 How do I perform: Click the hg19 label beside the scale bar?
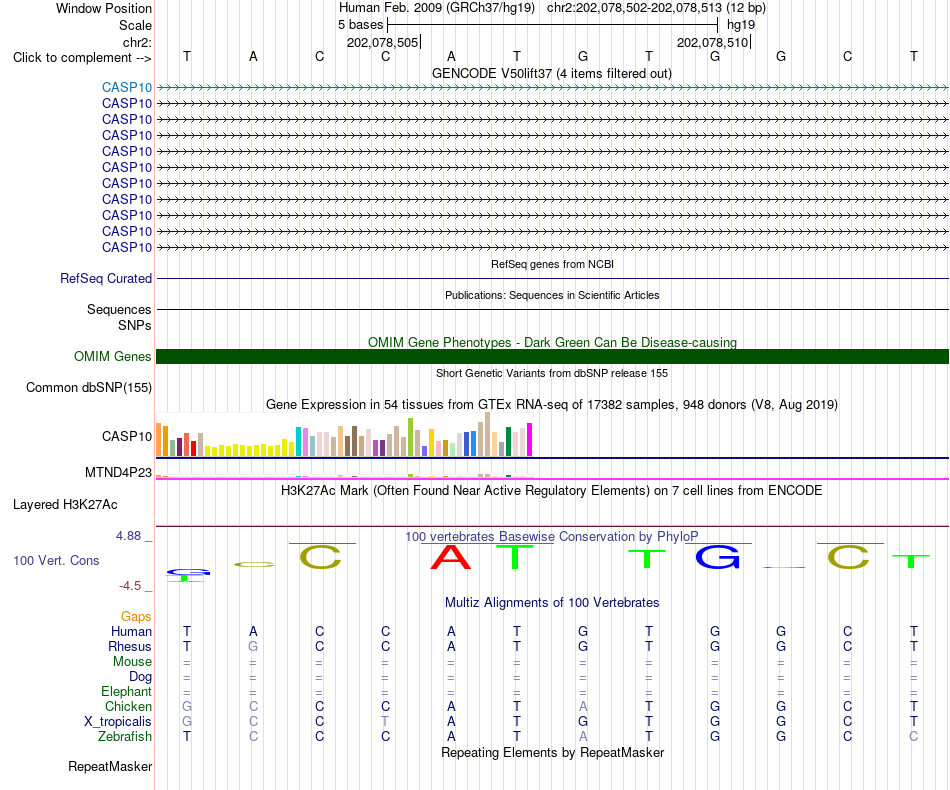[x=741, y=25]
